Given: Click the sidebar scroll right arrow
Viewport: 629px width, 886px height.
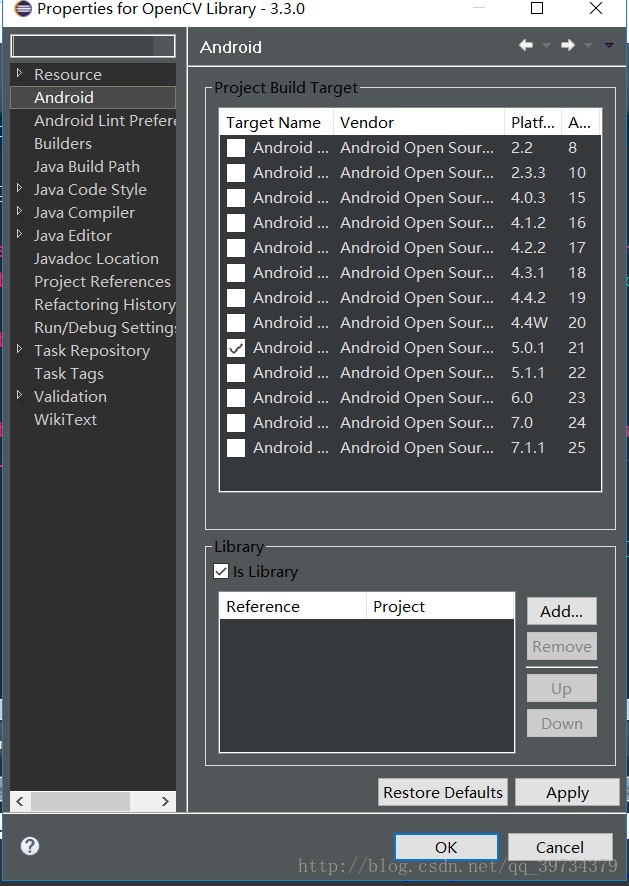Looking at the screenshot, I should pyautogui.click(x=165, y=801).
